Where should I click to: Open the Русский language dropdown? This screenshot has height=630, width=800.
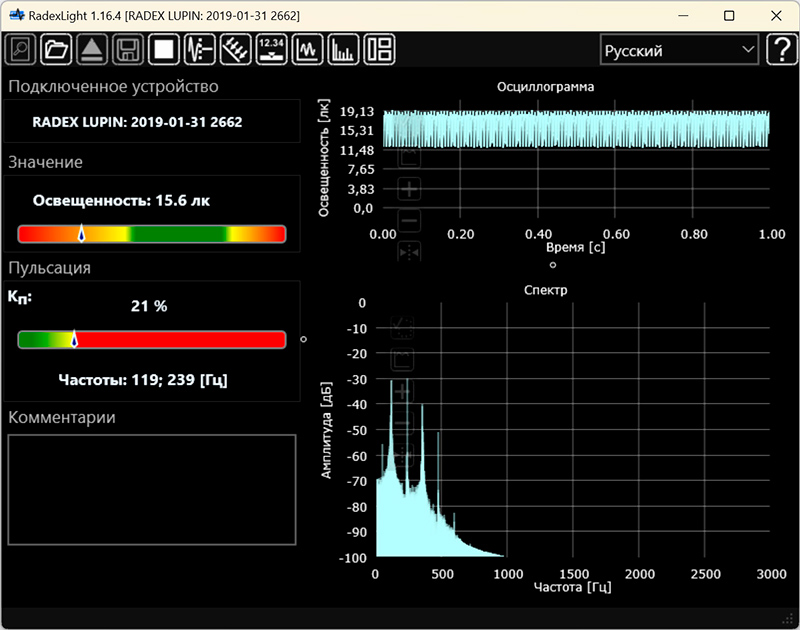point(679,50)
